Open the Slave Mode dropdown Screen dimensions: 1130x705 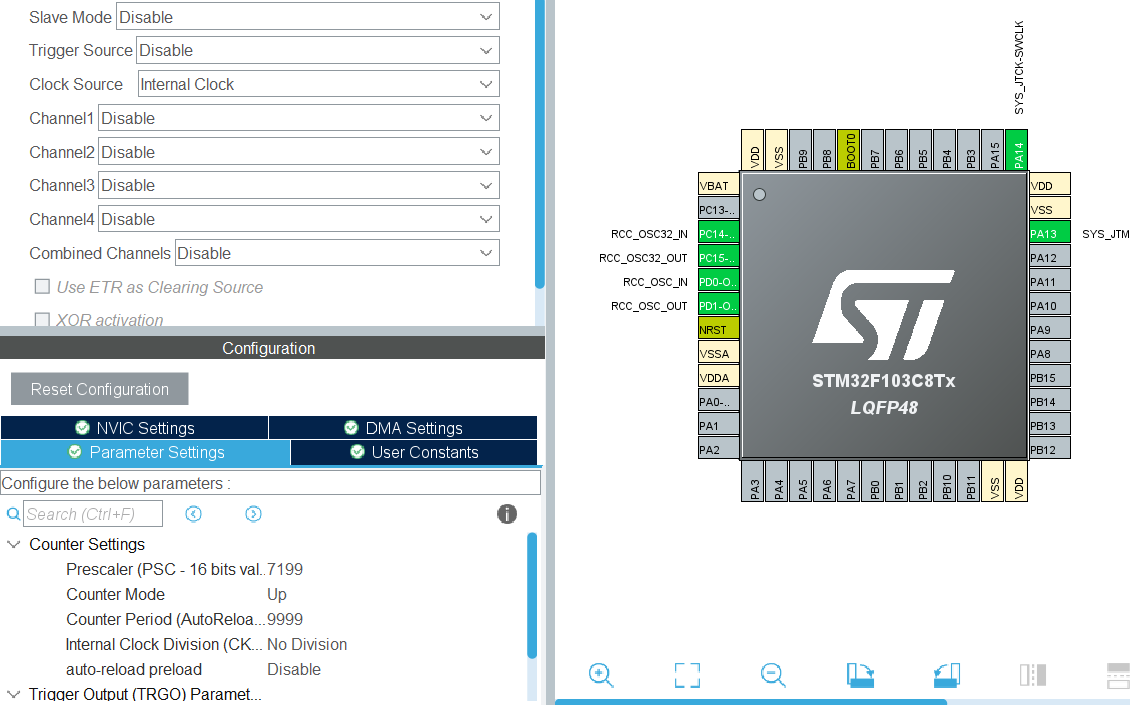(308, 17)
